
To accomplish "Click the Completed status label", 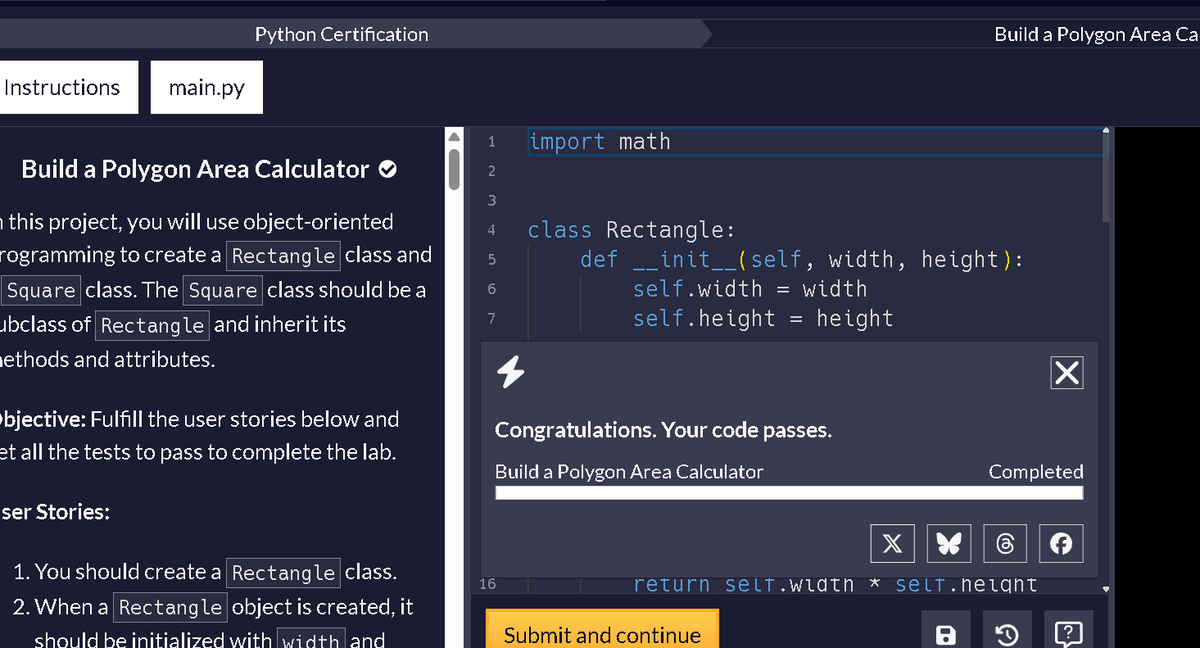I will pos(1036,471).
